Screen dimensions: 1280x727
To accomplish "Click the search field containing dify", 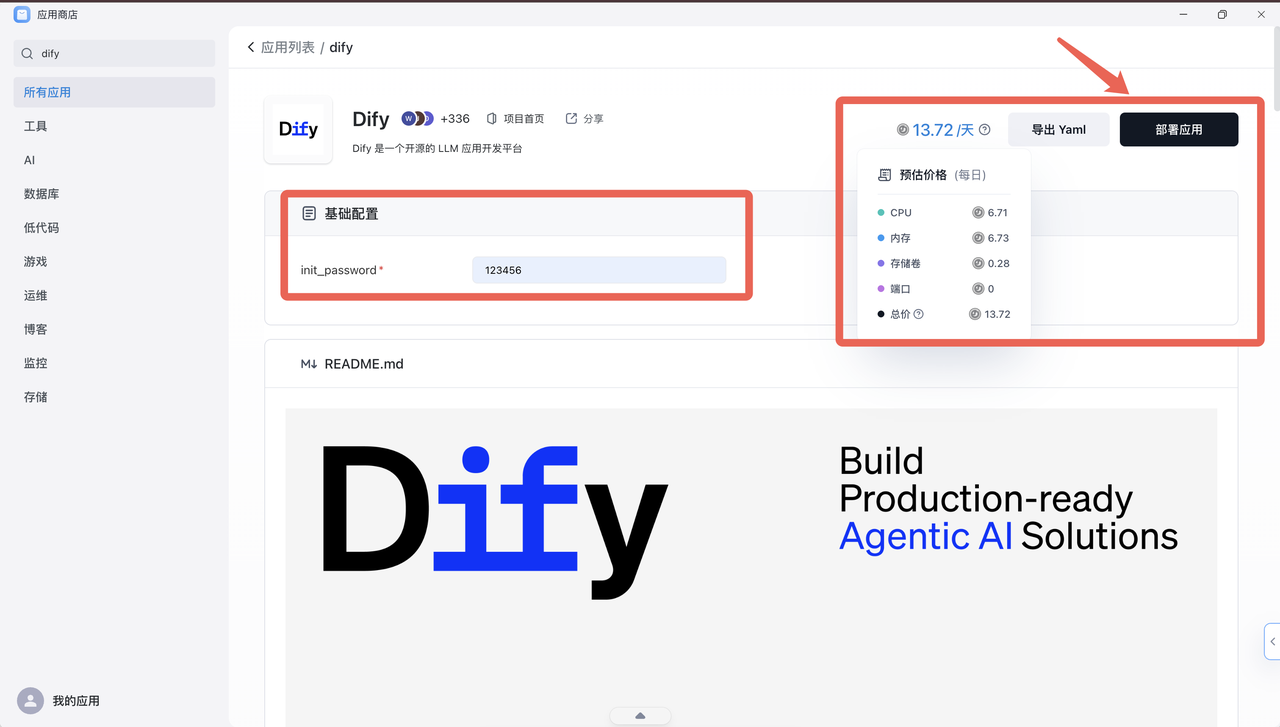I will click(x=114, y=54).
